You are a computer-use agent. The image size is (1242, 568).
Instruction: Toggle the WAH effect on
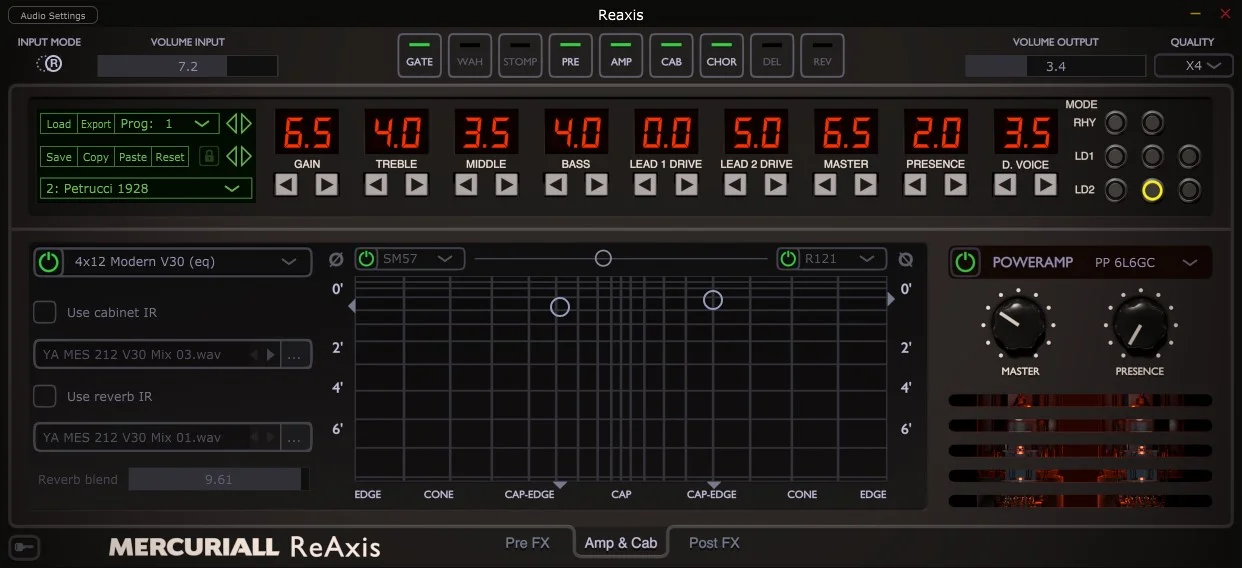coord(469,55)
